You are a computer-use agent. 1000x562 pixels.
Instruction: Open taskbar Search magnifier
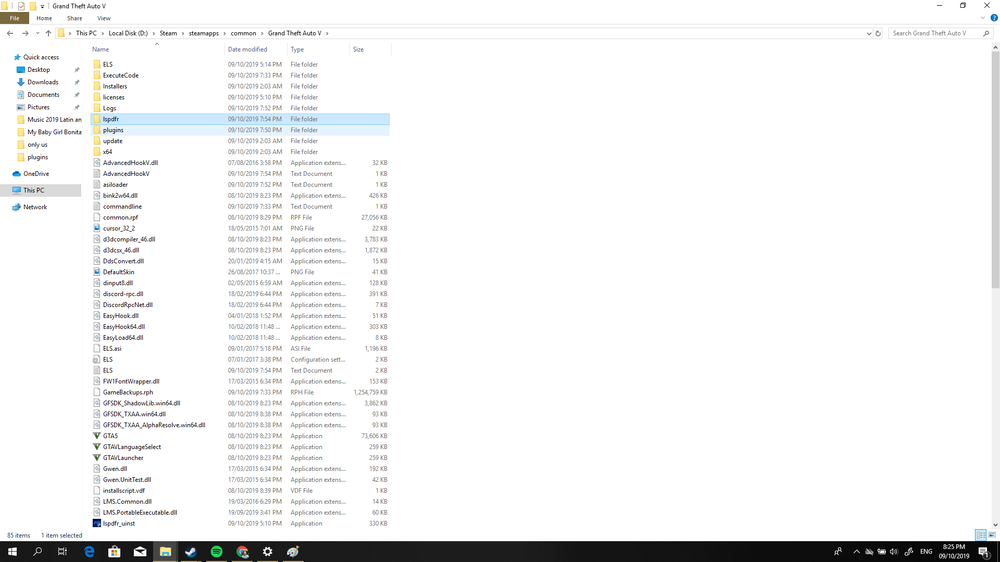coord(38,552)
